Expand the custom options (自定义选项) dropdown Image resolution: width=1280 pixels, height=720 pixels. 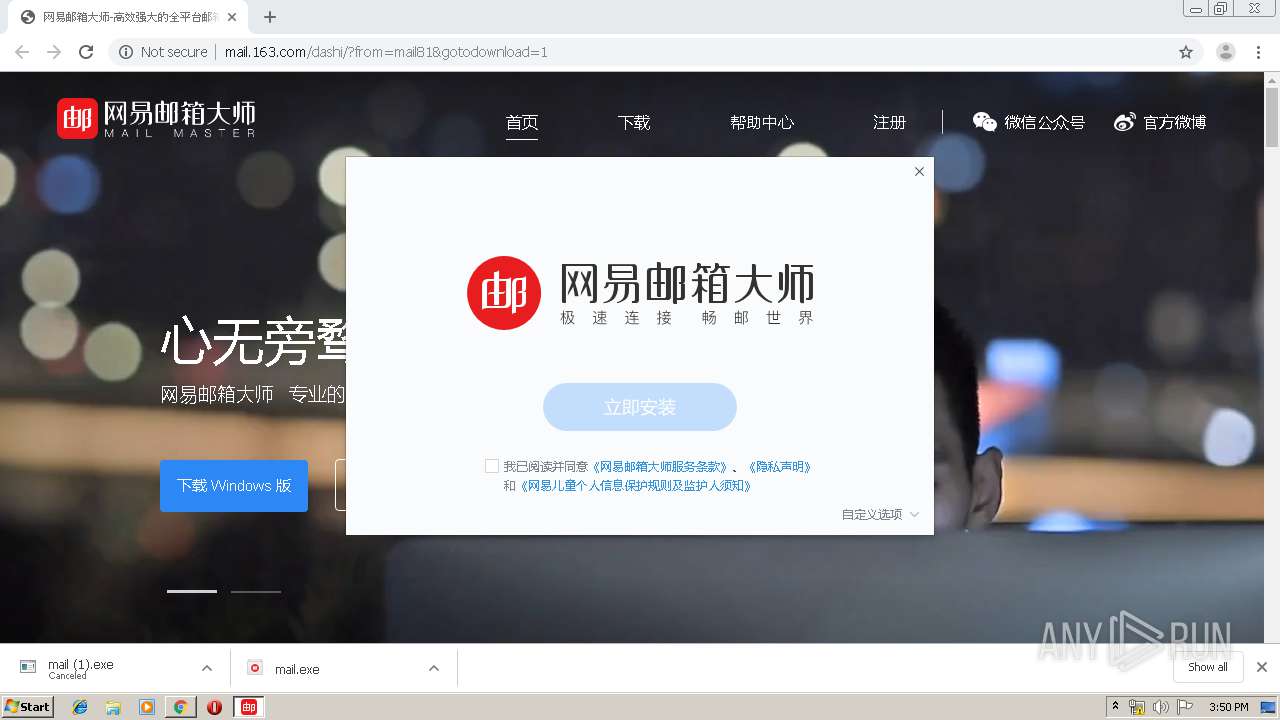pos(880,514)
